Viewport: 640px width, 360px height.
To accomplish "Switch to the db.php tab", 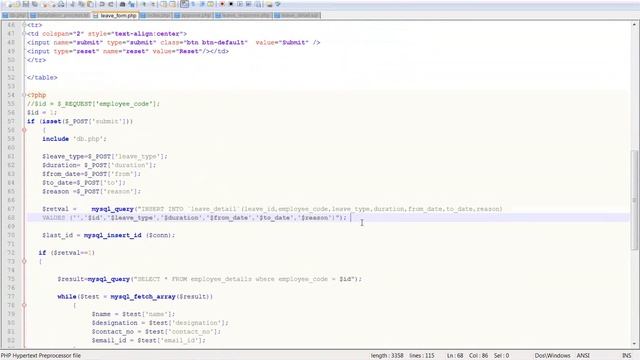I will [14, 16].
